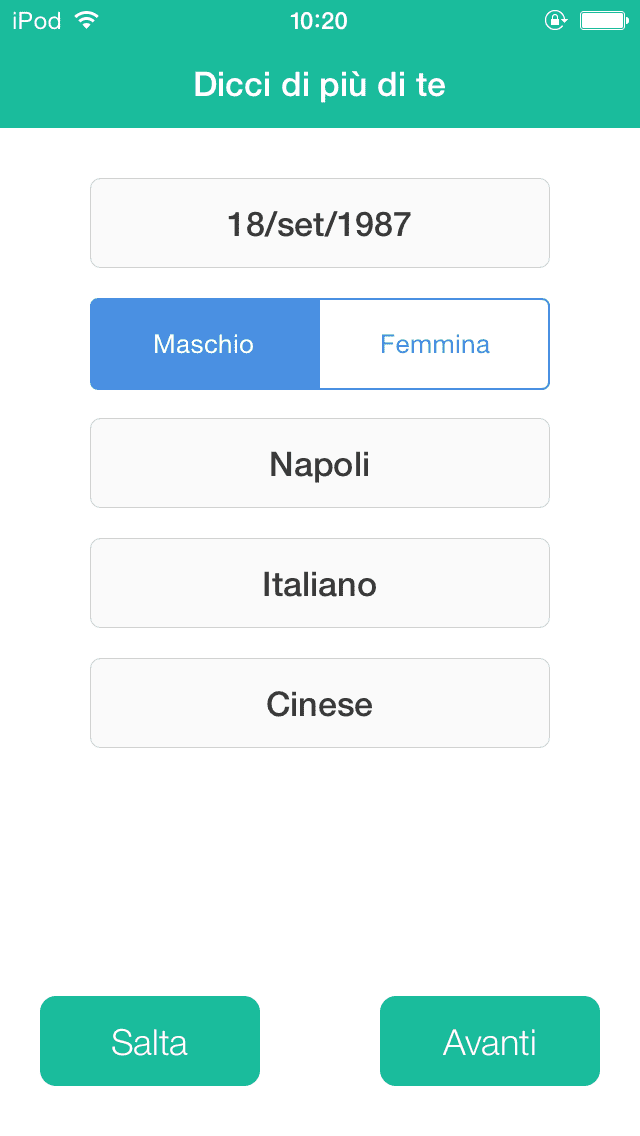Select Maschio gender option

tap(204, 344)
